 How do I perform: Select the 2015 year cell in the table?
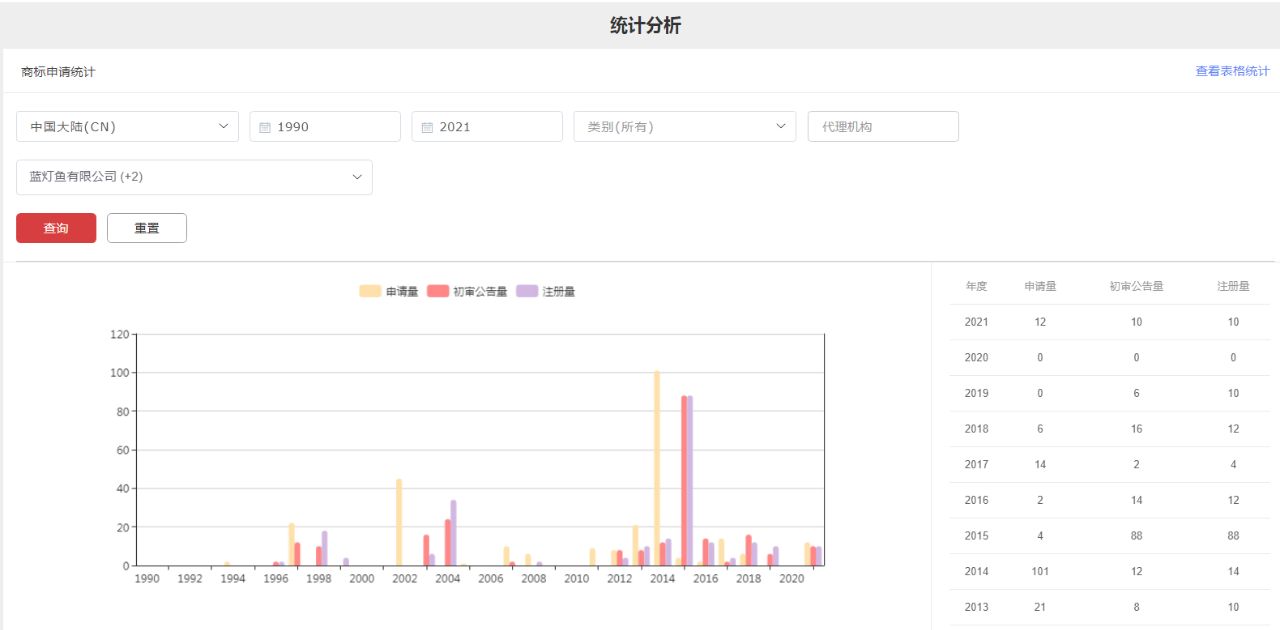[x=976, y=536]
